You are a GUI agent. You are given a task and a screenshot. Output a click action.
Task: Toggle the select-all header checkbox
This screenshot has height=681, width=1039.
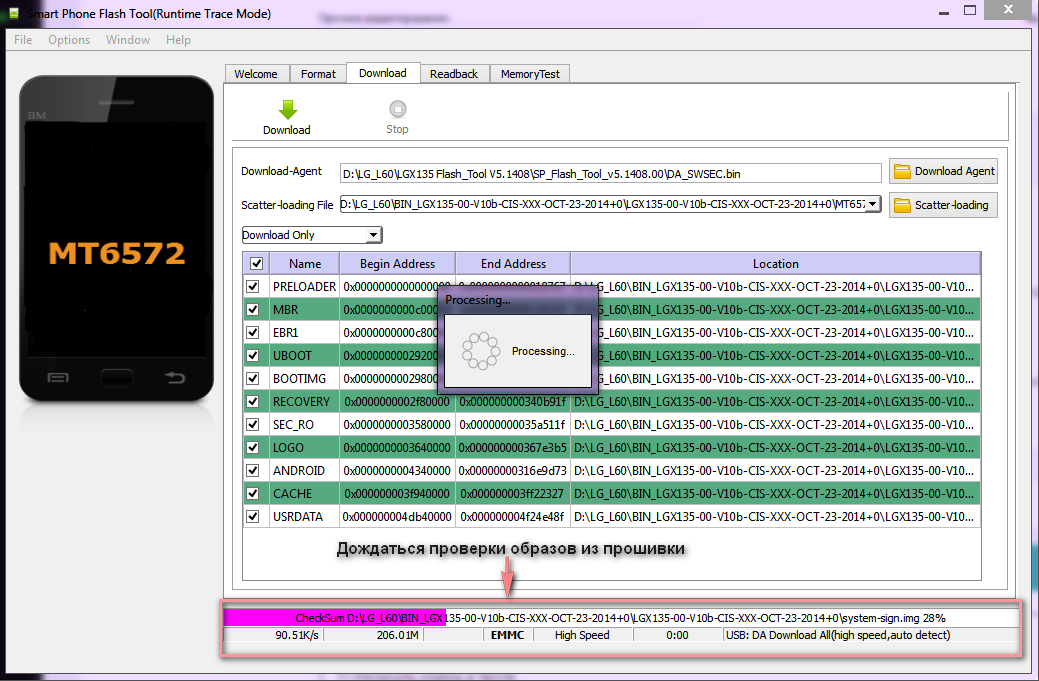pos(256,264)
